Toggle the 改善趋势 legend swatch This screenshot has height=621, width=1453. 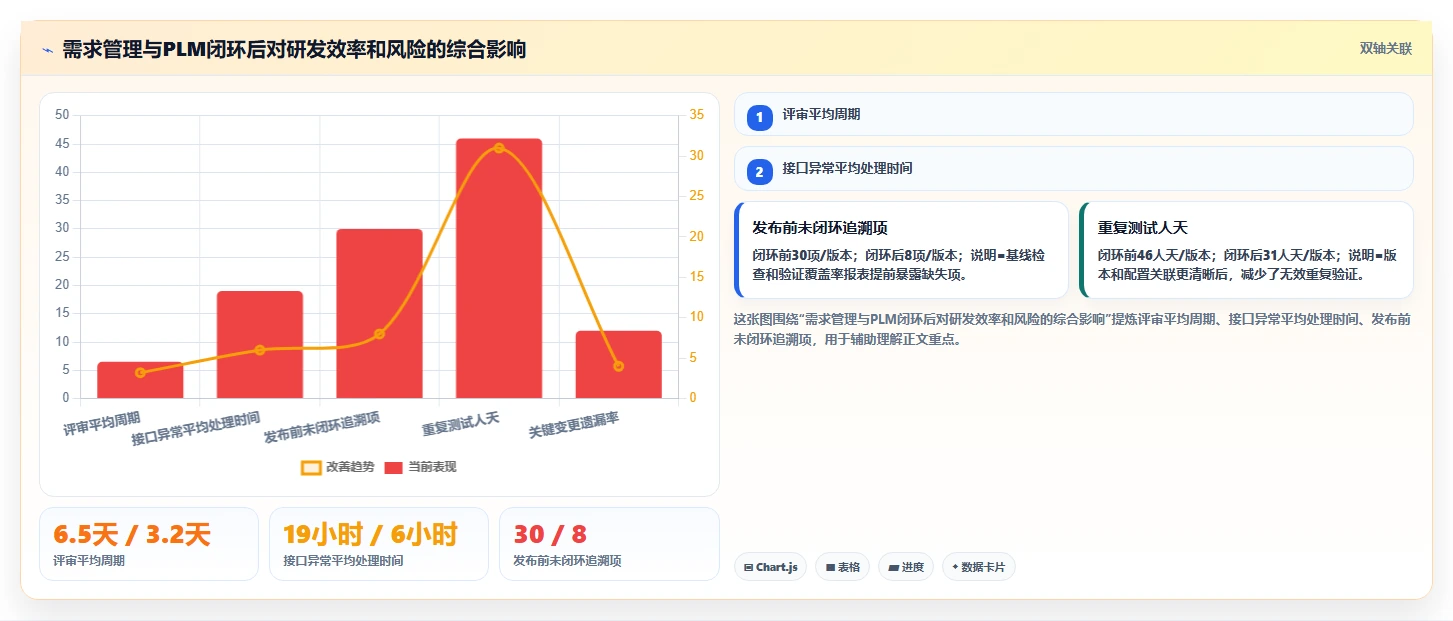point(311,467)
